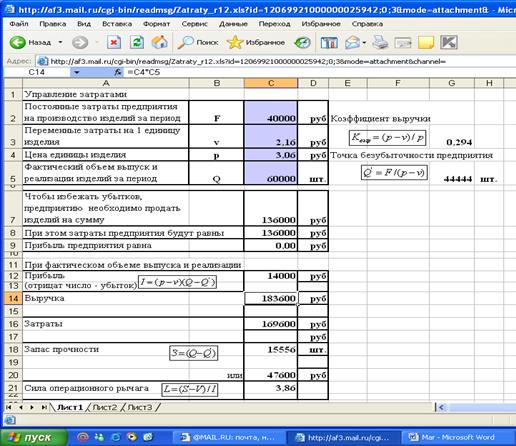Click the printer icon in the toolbar
This screenshot has height=446, width=516.
coord(380,43)
